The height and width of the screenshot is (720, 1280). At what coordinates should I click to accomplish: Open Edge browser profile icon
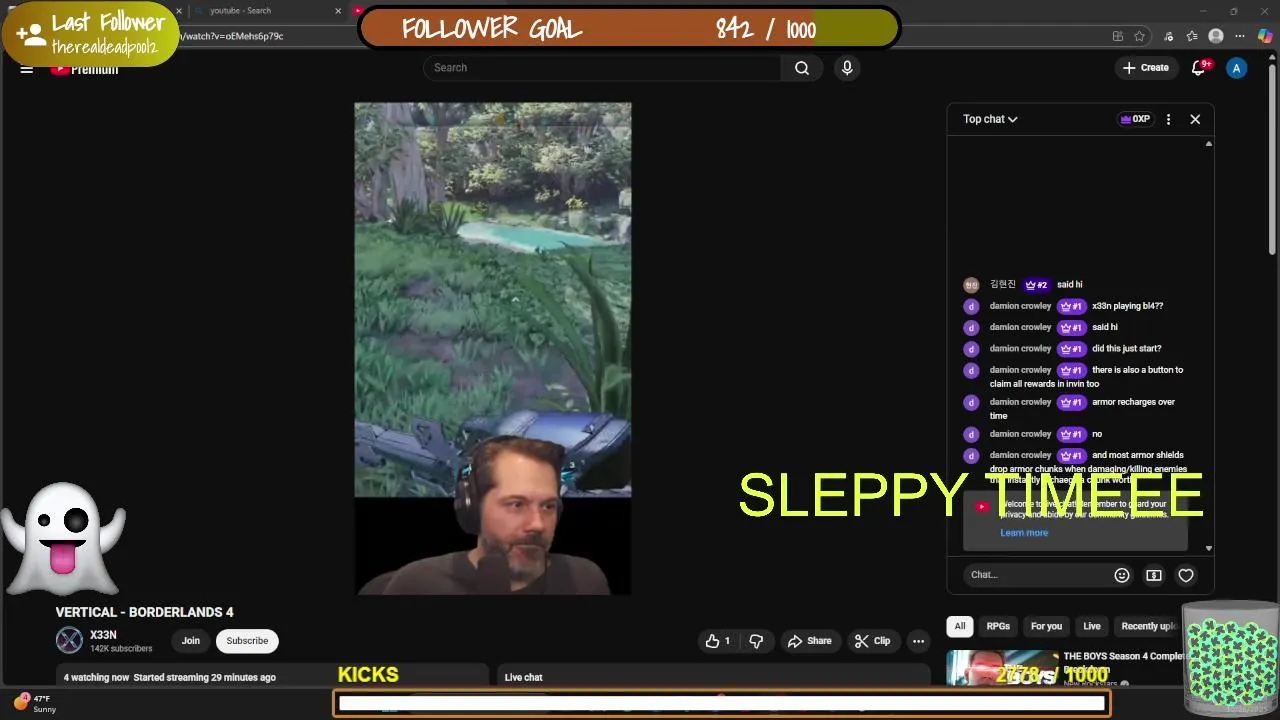[x=1216, y=36]
